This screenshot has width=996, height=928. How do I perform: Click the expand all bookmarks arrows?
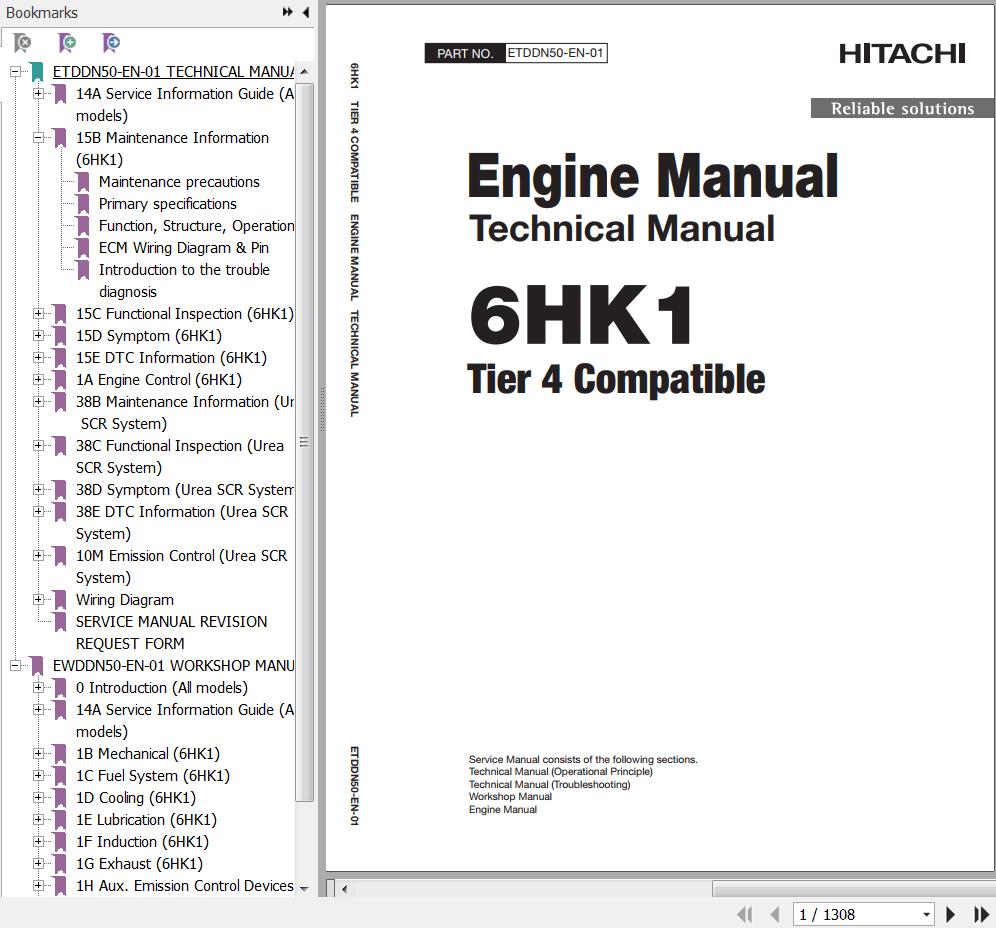(x=288, y=12)
